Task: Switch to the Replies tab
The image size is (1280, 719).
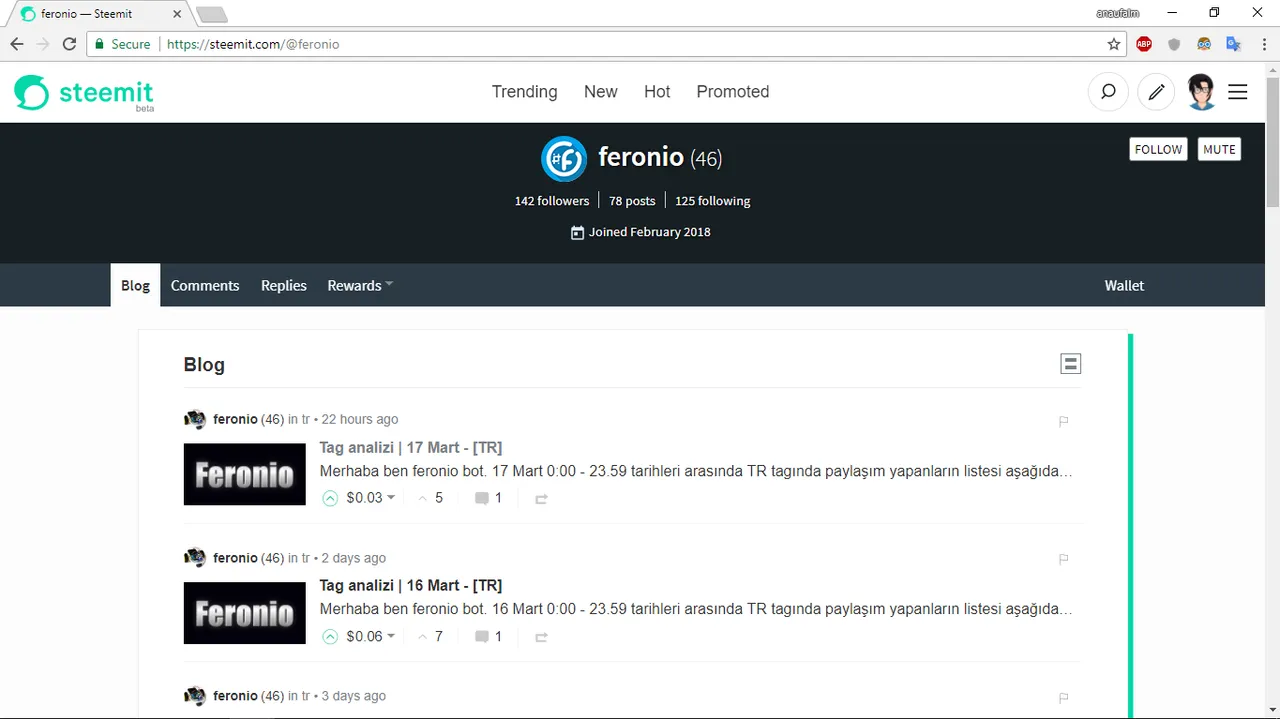Action: (x=284, y=285)
